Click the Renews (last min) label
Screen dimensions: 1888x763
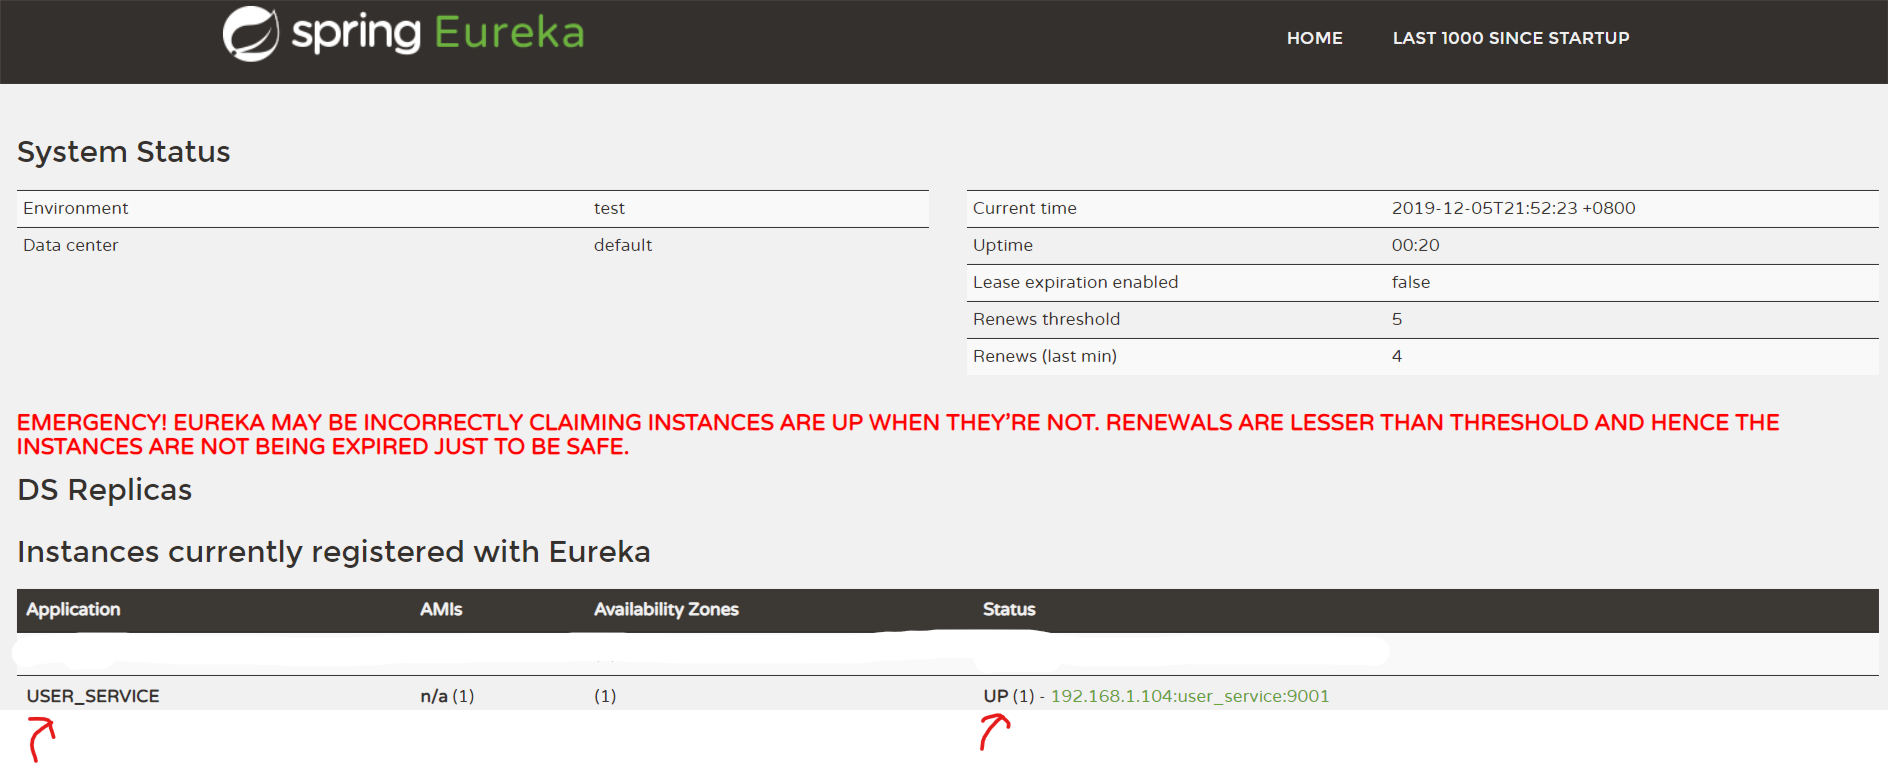tap(1045, 356)
